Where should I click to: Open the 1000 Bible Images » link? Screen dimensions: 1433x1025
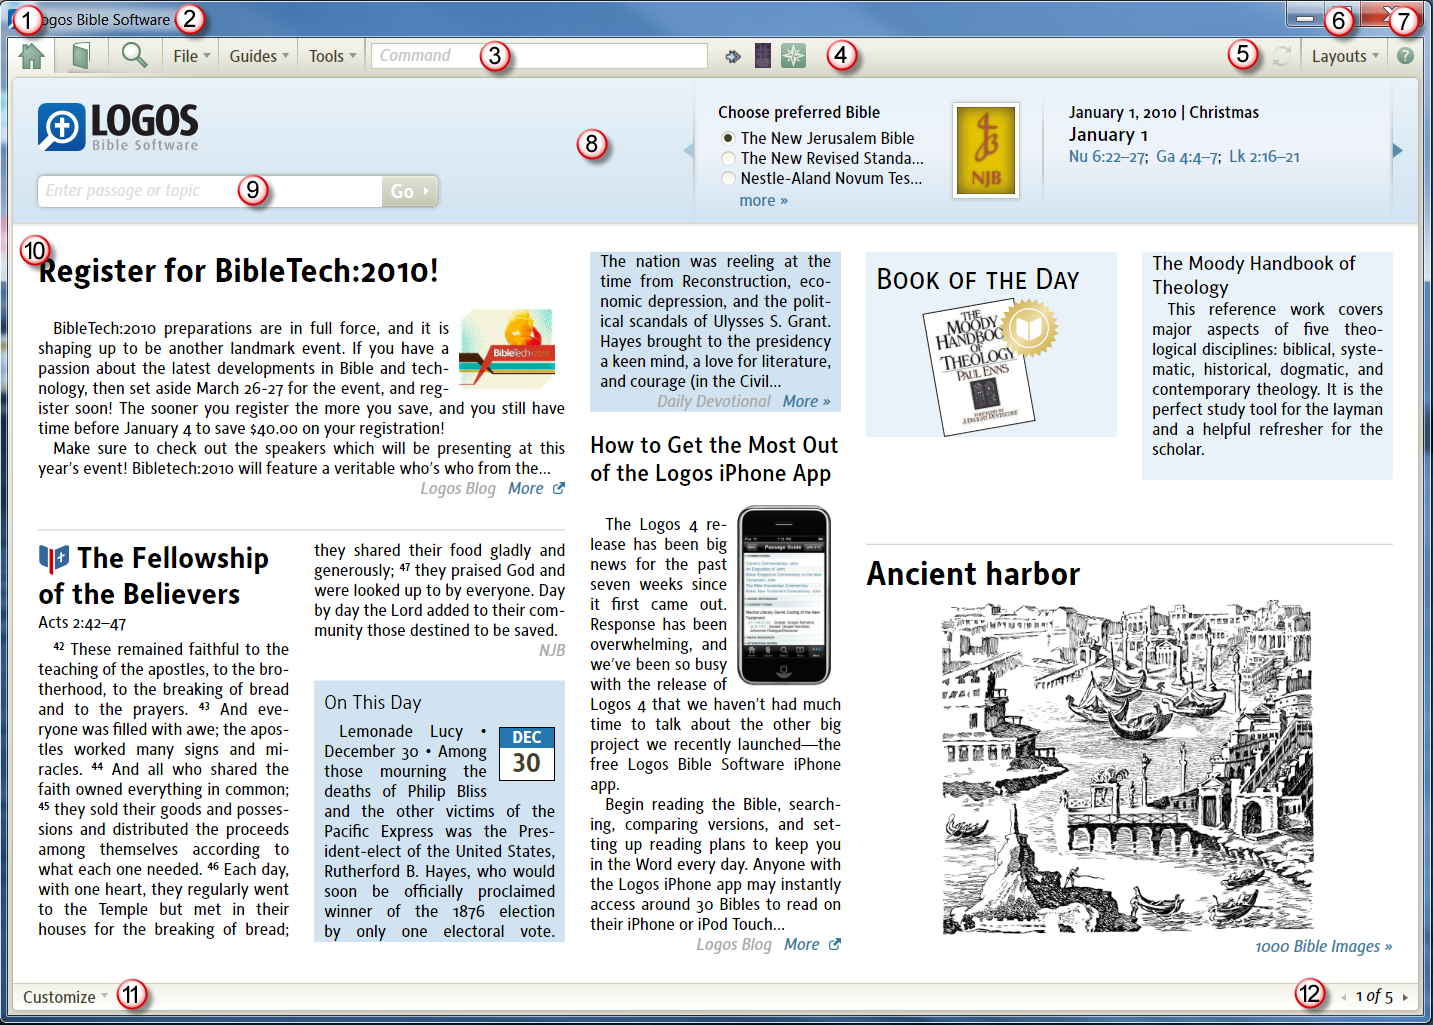pos(1324,946)
